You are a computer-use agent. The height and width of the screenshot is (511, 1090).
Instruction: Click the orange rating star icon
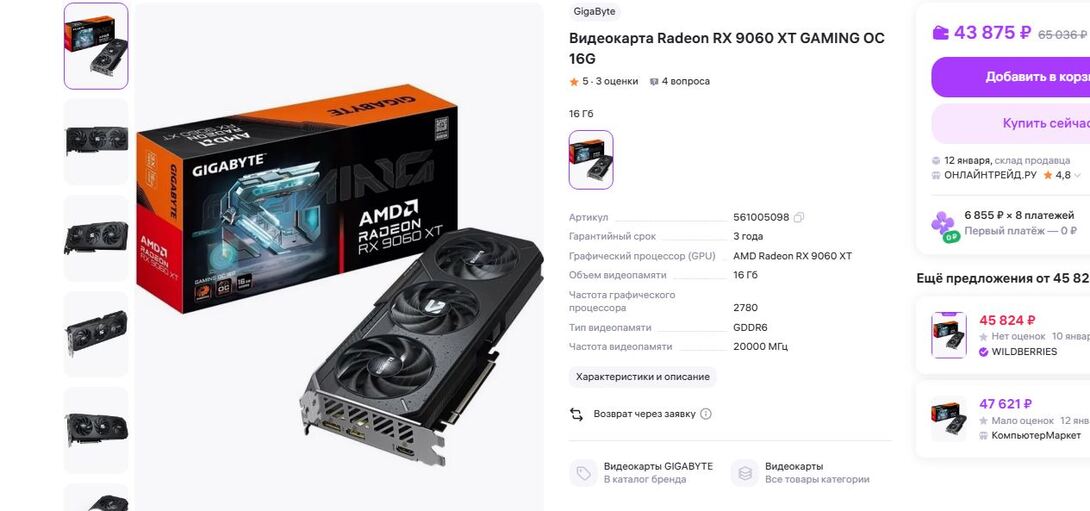574,82
